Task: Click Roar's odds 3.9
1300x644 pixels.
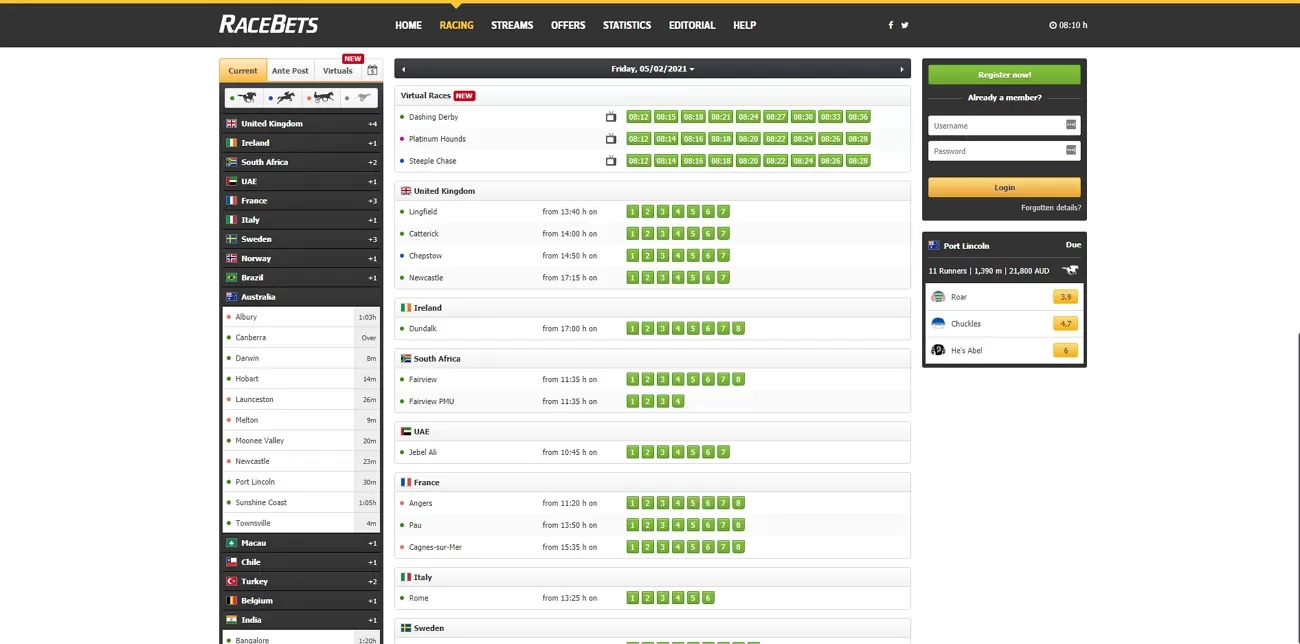Action: 1065,297
